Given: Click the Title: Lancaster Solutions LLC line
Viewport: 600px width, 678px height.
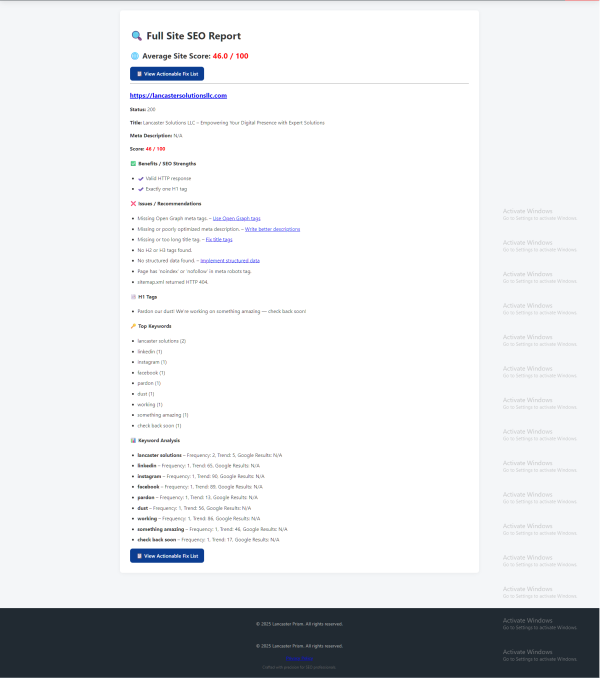Looking at the screenshot, I should 227,123.
